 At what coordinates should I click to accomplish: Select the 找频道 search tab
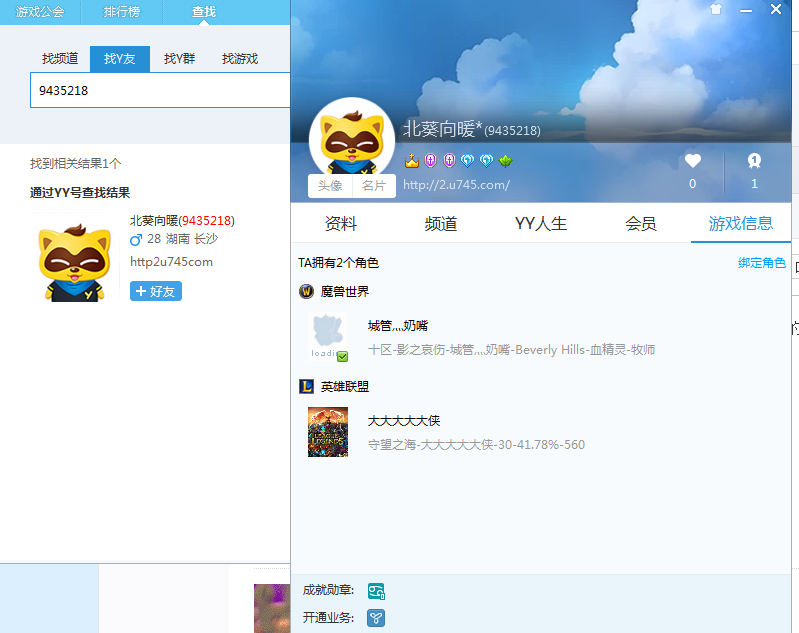pyautogui.click(x=60, y=59)
